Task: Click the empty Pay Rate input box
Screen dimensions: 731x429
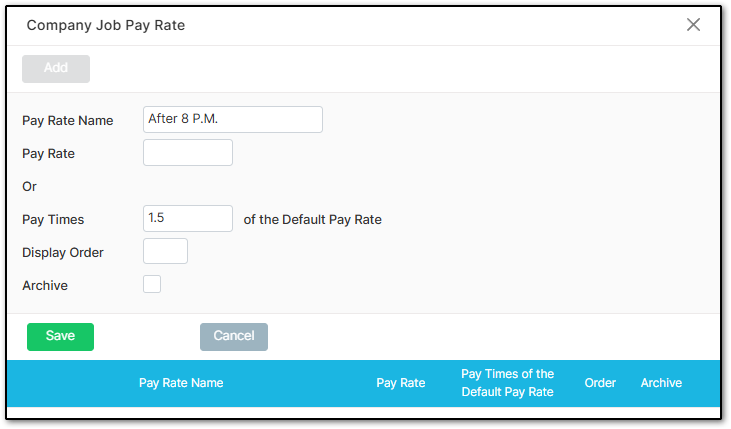Action: pyautogui.click(x=188, y=152)
